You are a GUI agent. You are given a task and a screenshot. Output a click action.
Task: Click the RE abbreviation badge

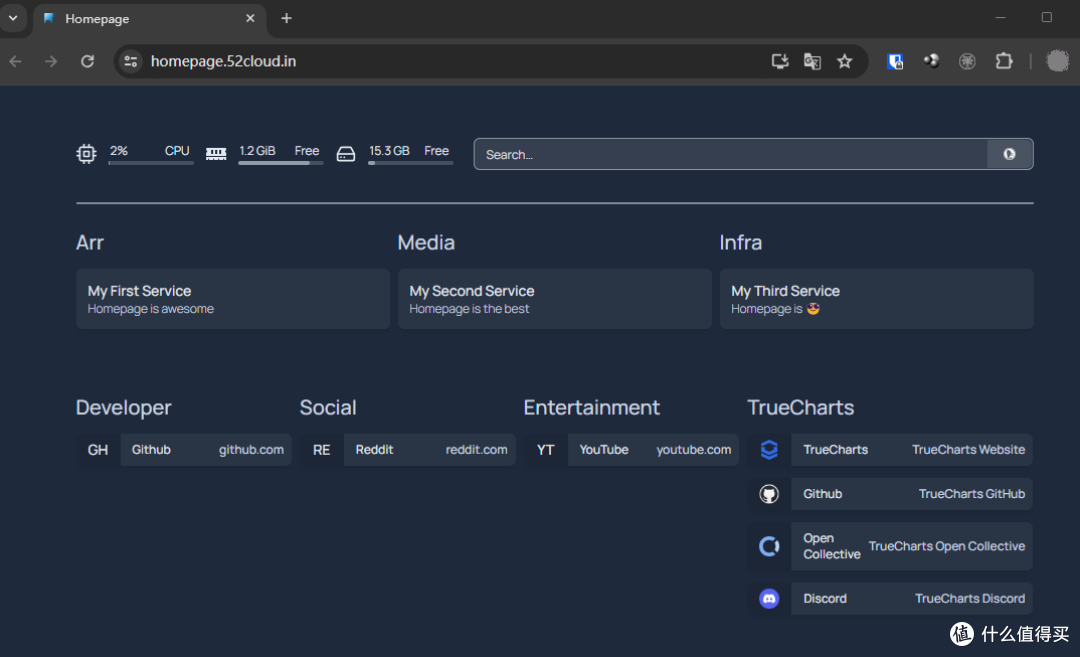tap(322, 450)
